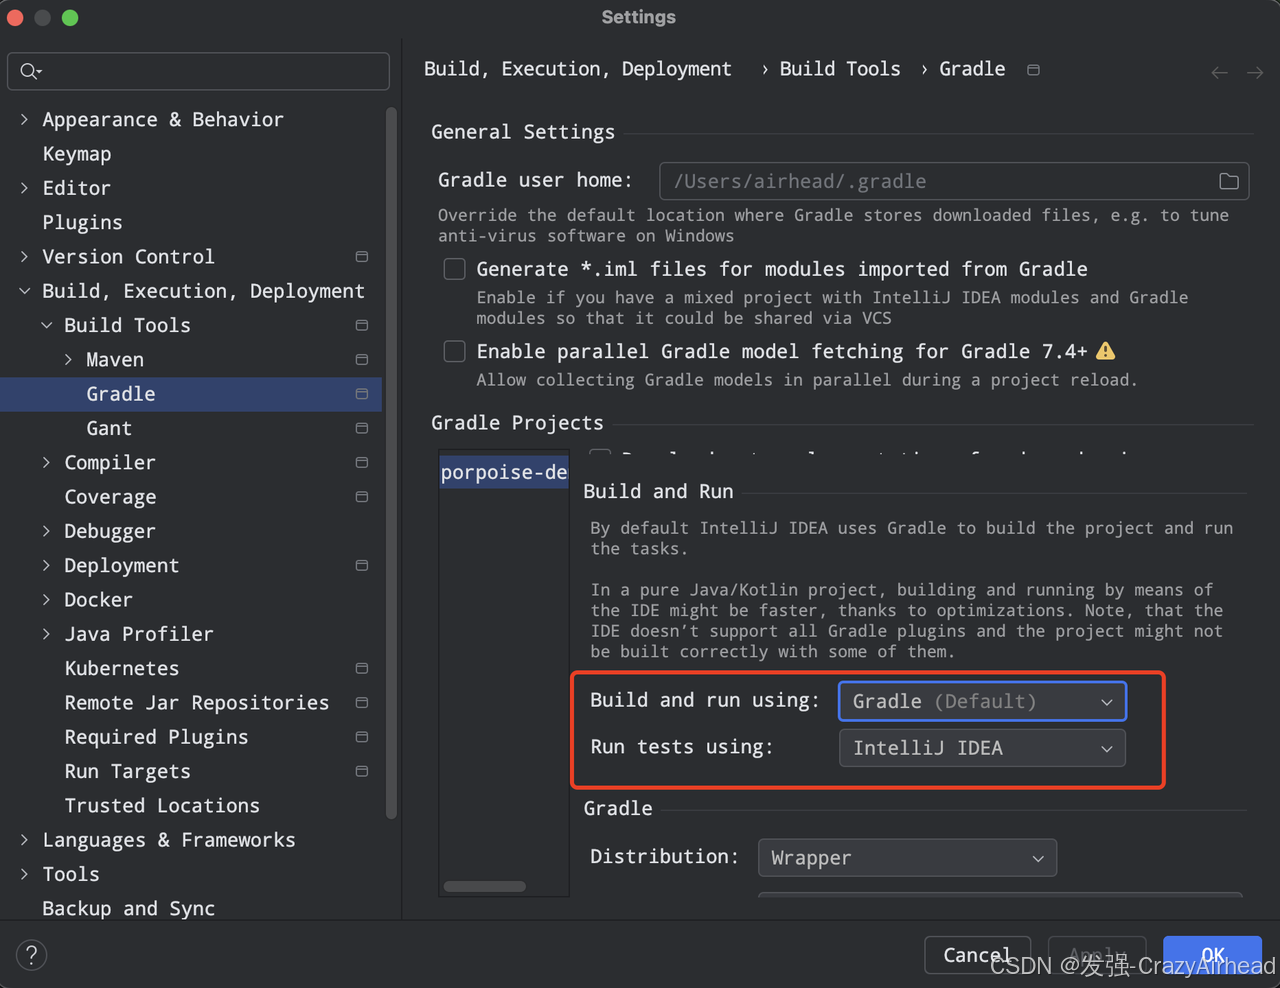Click project-level icon on Deployment row
Screen dimensions: 1280x988
(x=362, y=566)
